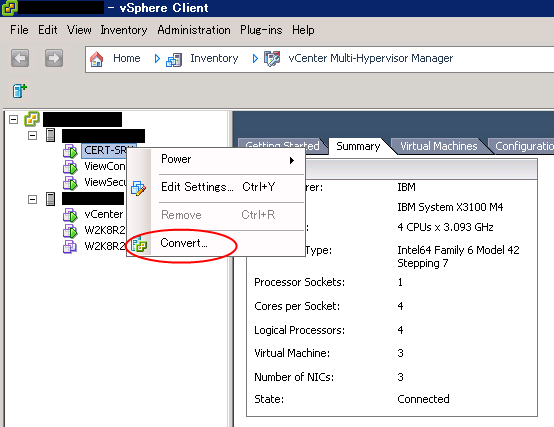Click the breadcrumb arrow before vCenter Multi-Hypervisor Manager
554x427 pixels.
click(255, 59)
